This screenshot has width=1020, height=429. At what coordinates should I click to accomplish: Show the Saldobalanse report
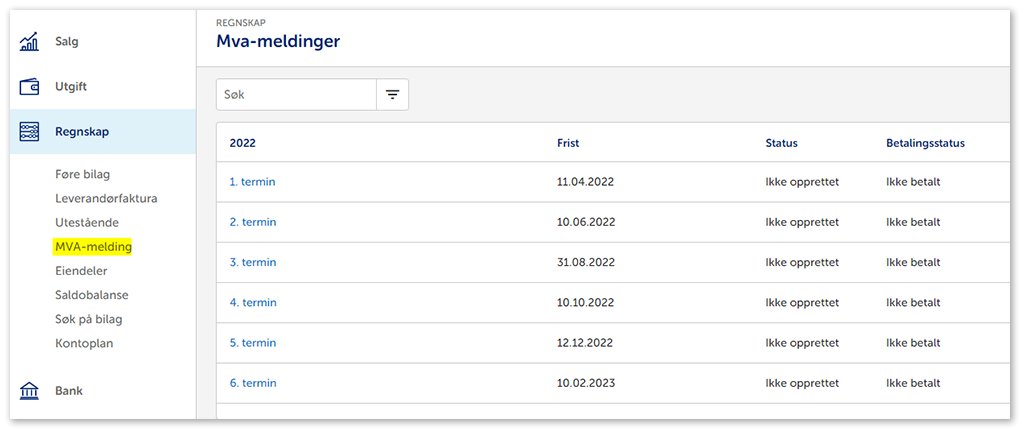click(x=91, y=295)
